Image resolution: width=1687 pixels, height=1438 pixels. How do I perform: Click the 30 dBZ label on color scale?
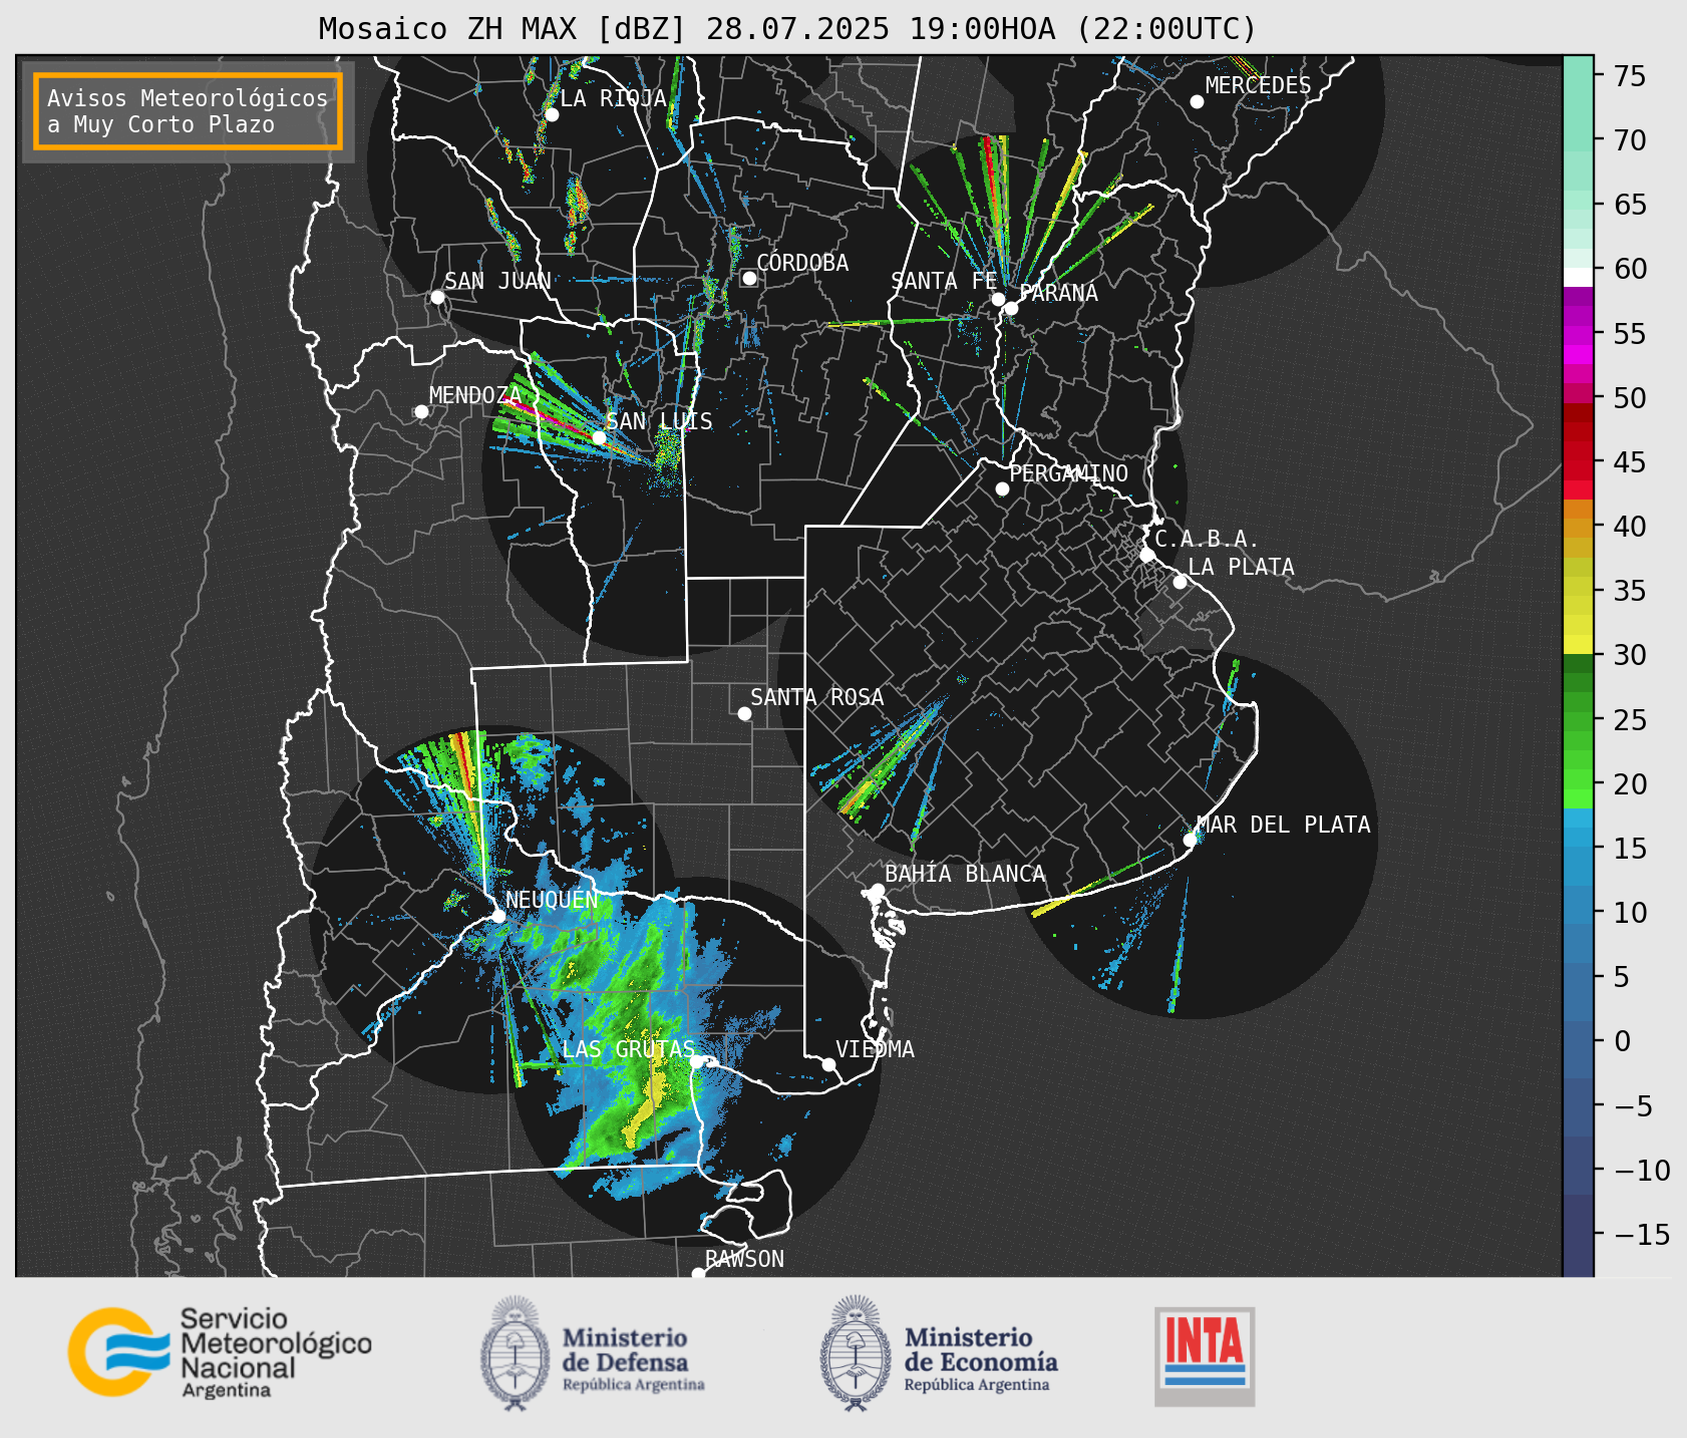pos(1629,655)
